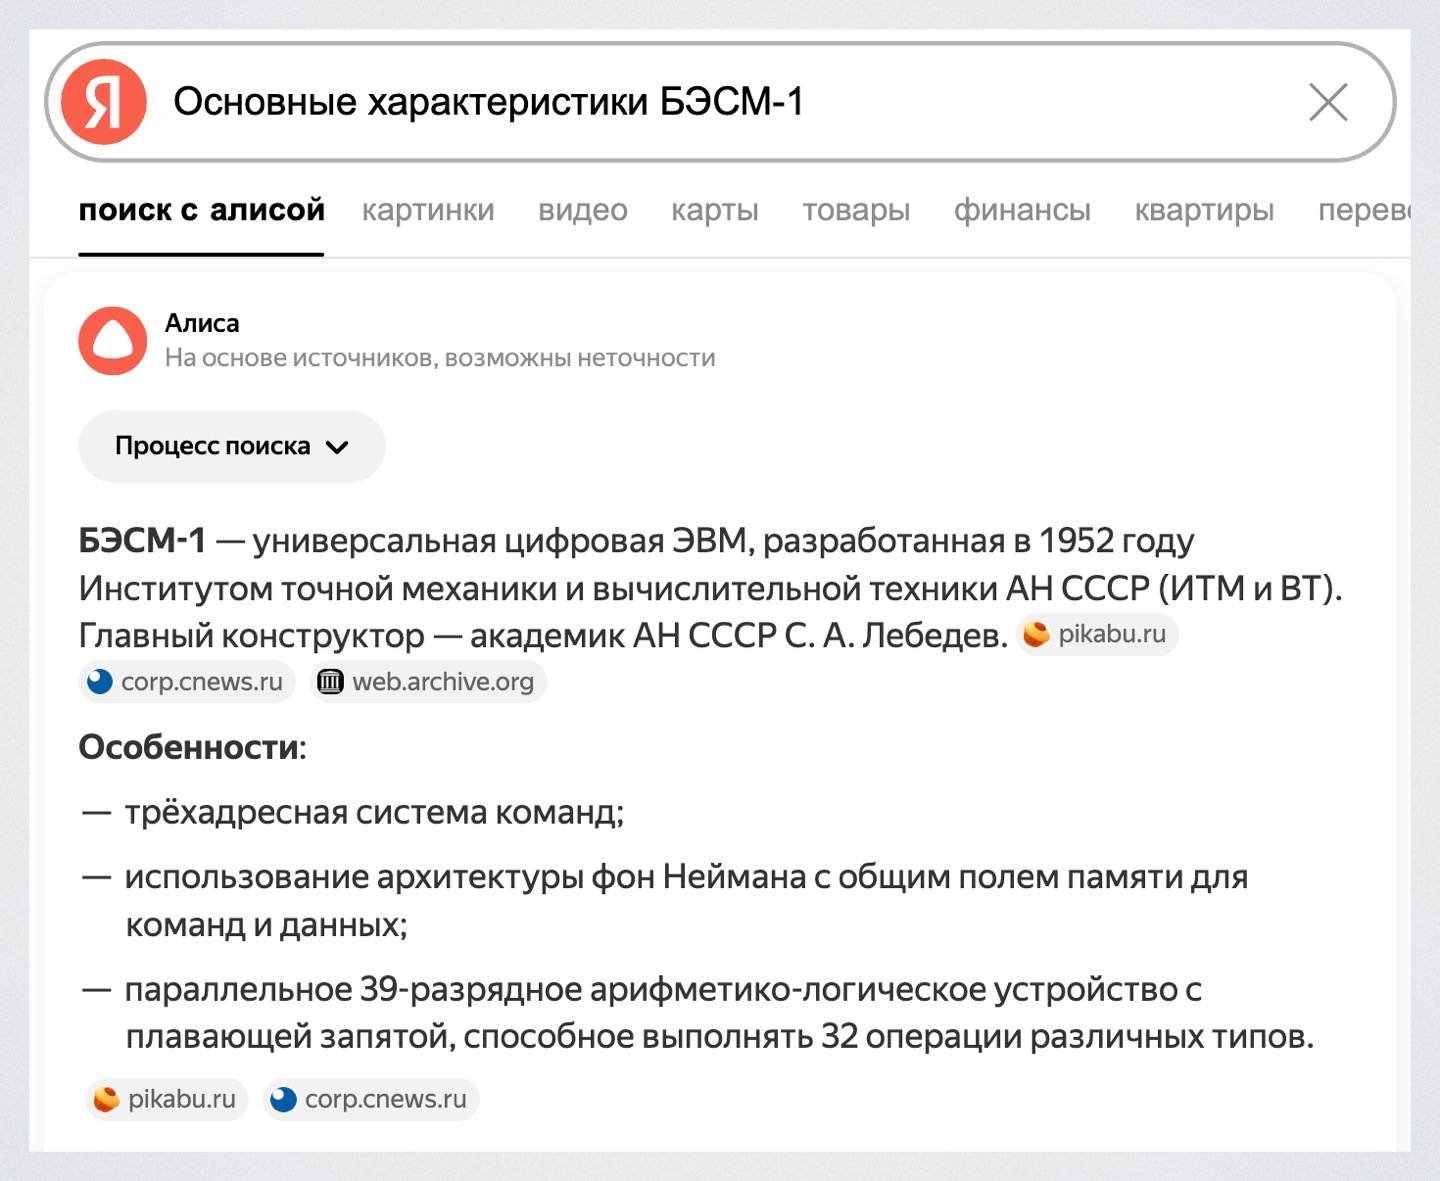Select the Финансы tab
The width and height of the screenshot is (1440, 1181).
(x=1022, y=210)
